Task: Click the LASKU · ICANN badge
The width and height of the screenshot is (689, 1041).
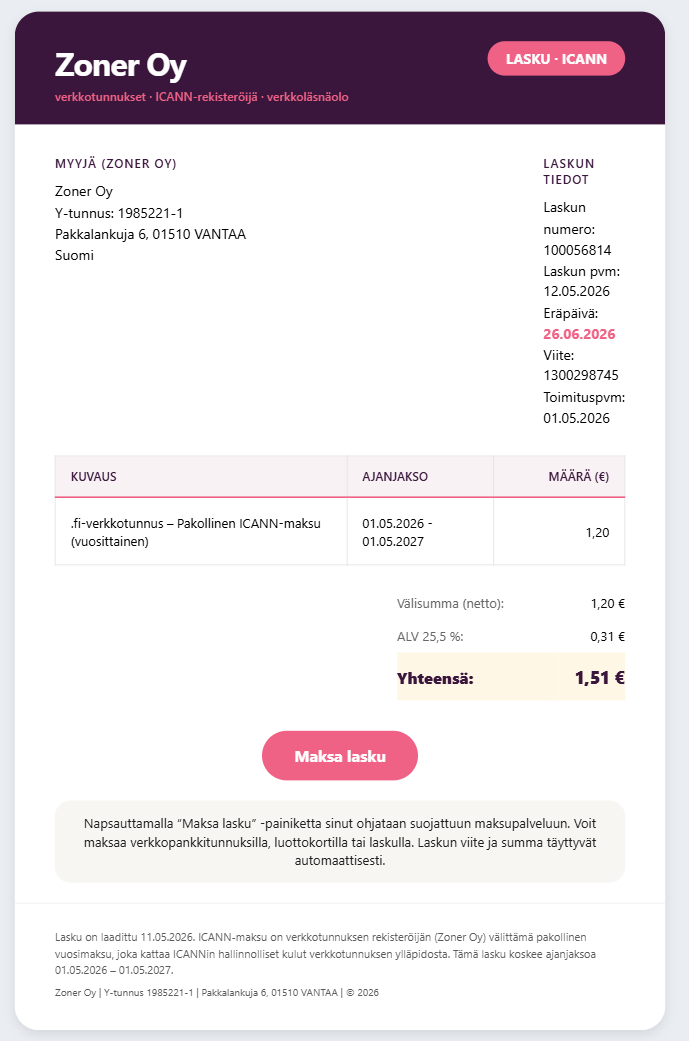Action: tap(556, 58)
